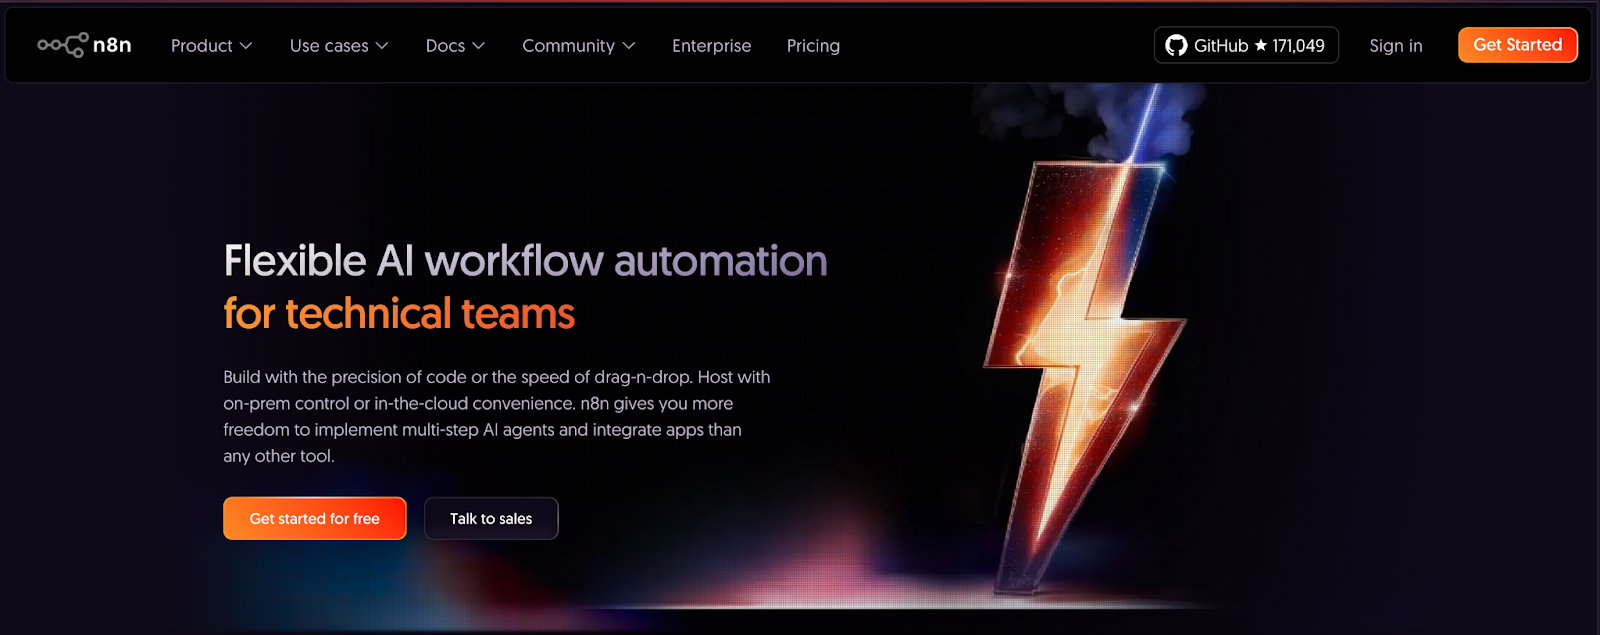Open the Community menu

[578, 46]
